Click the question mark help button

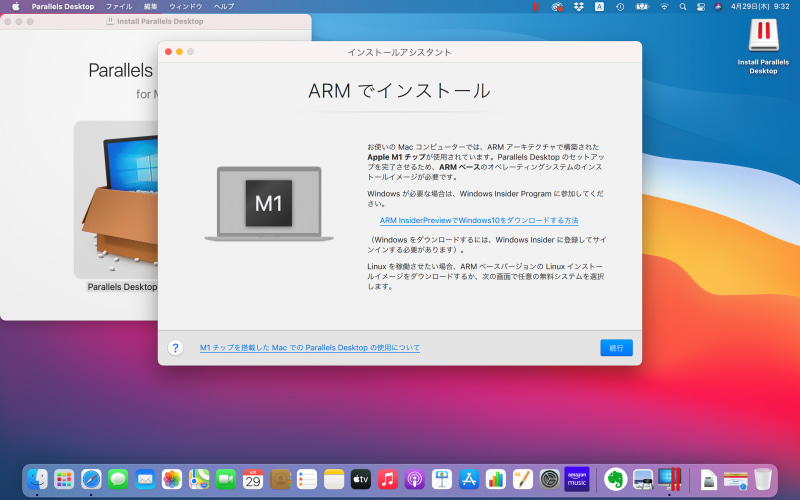(x=175, y=347)
